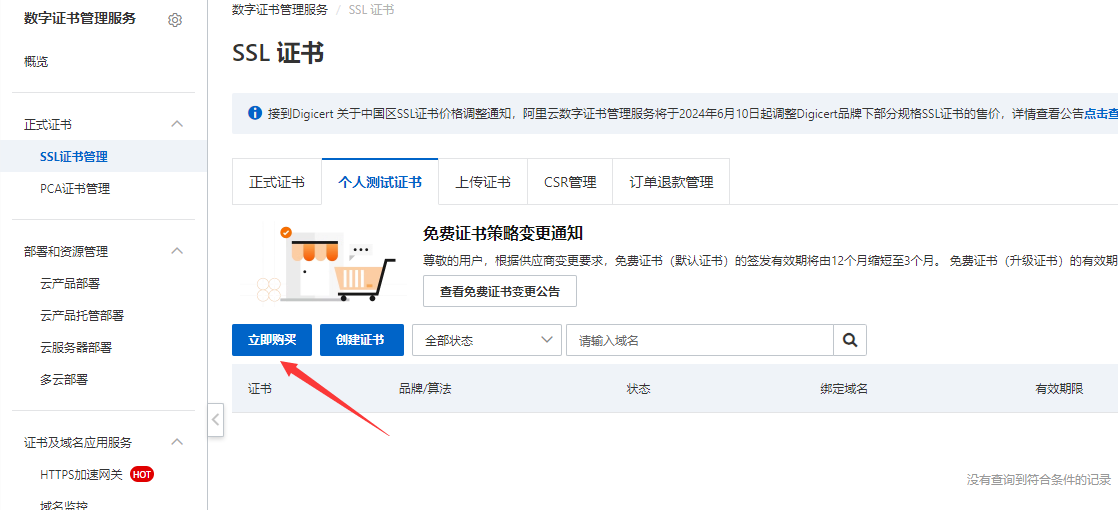Switch to the 上传证书 tab

(x=482, y=182)
